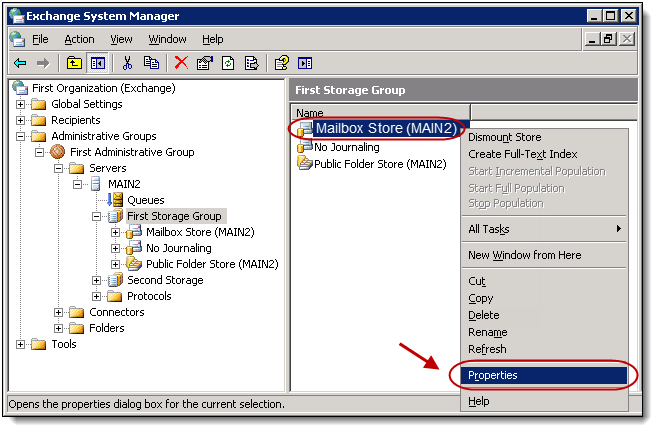The height and width of the screenshot is (434, 660).
Task: Open the File menu
Action: [x=40, y=39]
